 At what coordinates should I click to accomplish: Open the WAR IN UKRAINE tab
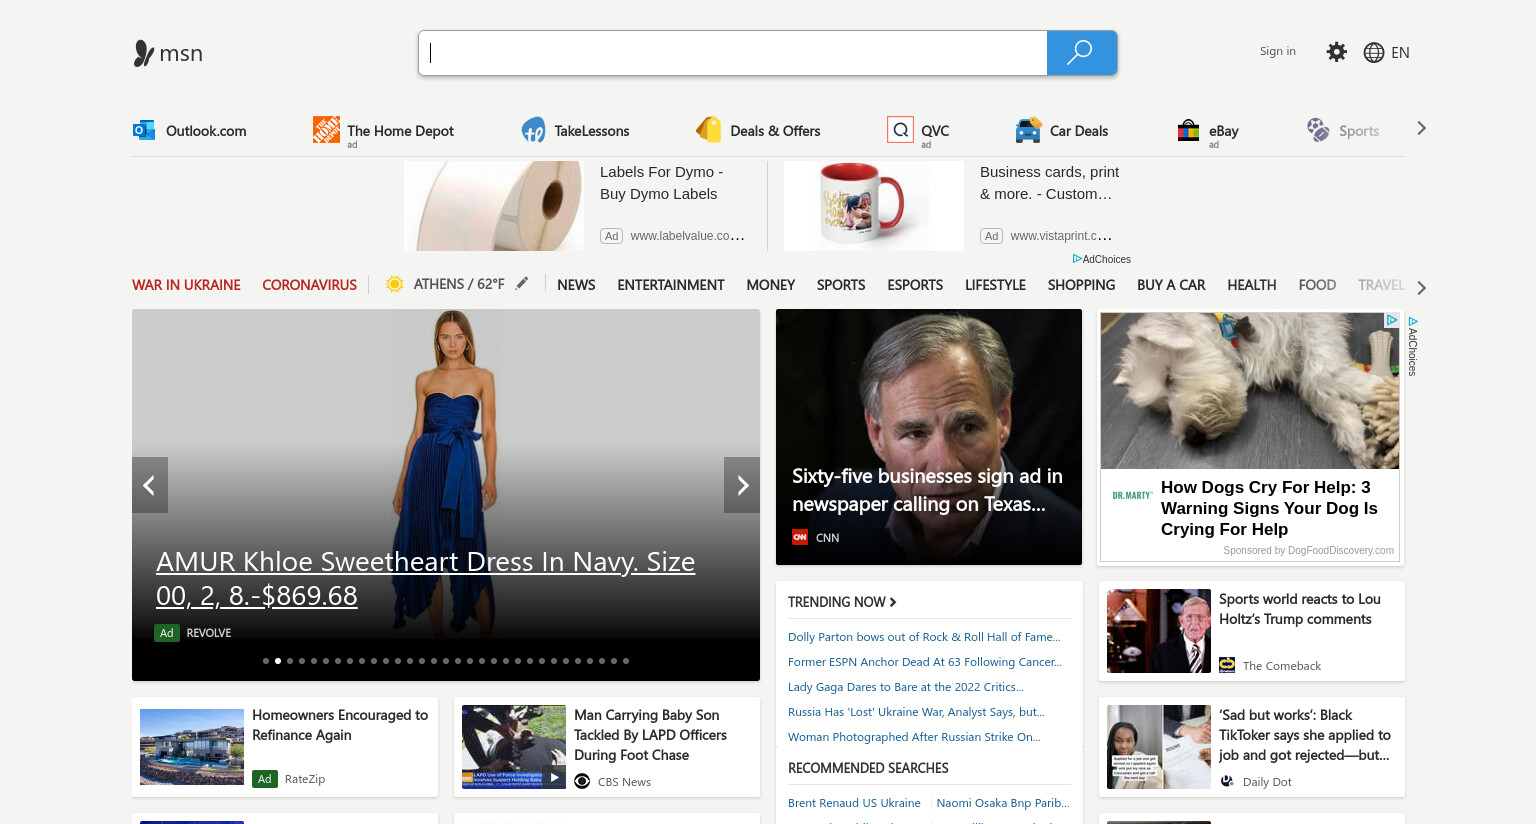click(x=186, y=285)
